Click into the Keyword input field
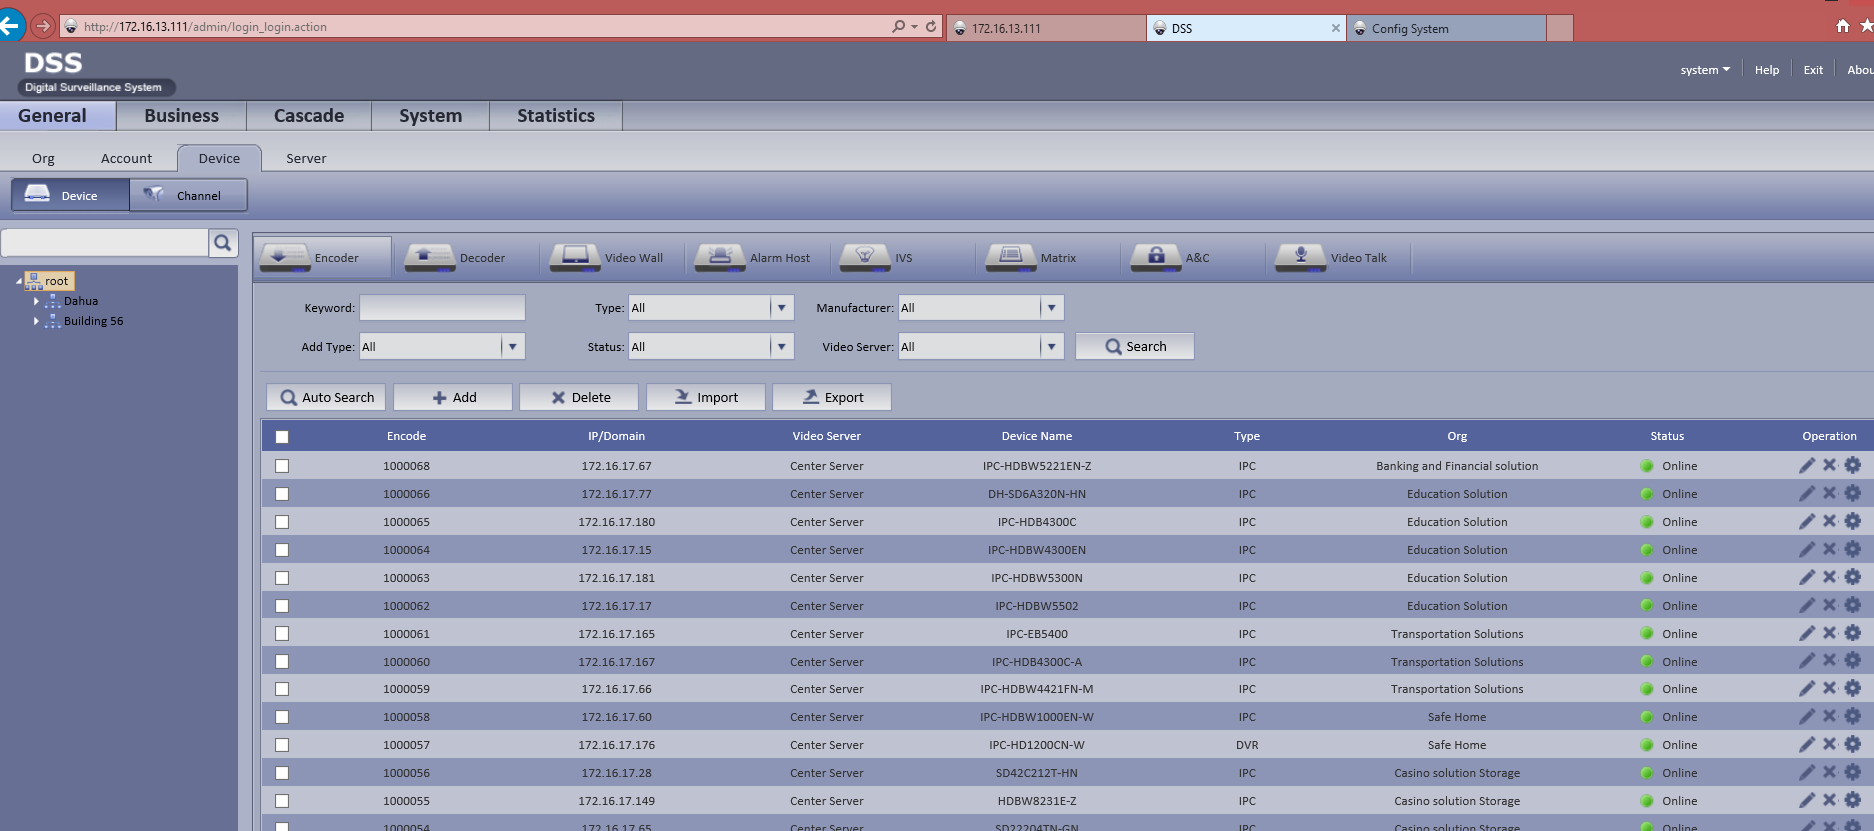The height and width of the screenshot is (831, 1874). [x=442, y=308]
